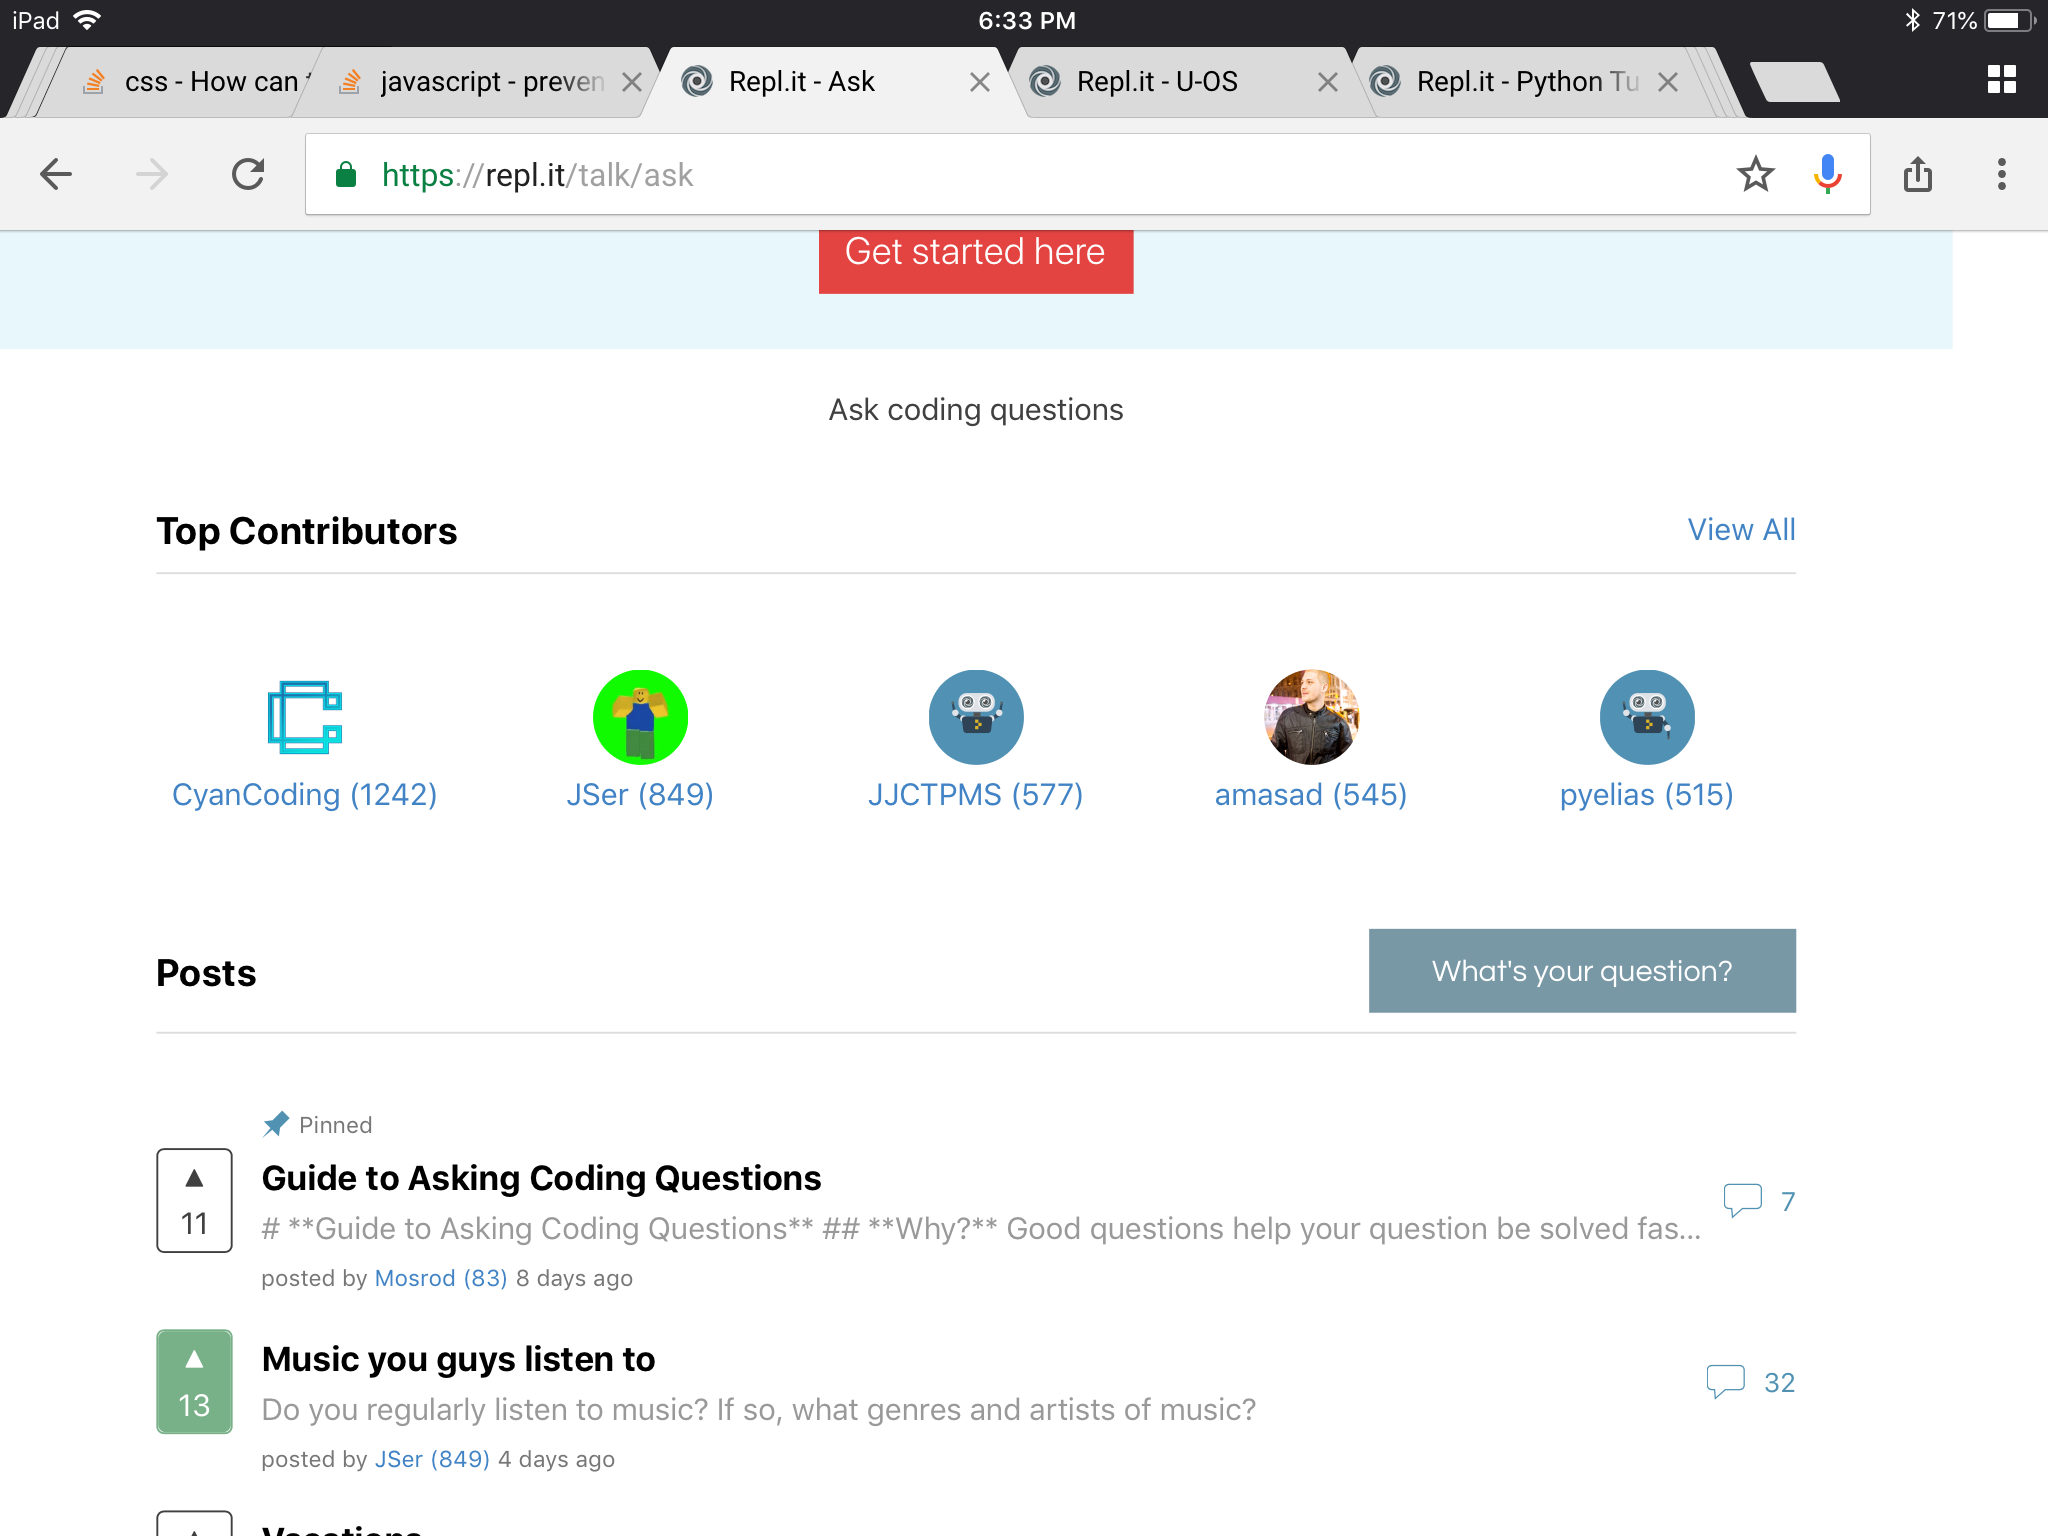The image size is (2048, 1536).
Task: Click the 'What's your question?' button
Action: click(x=1582, y=970)
